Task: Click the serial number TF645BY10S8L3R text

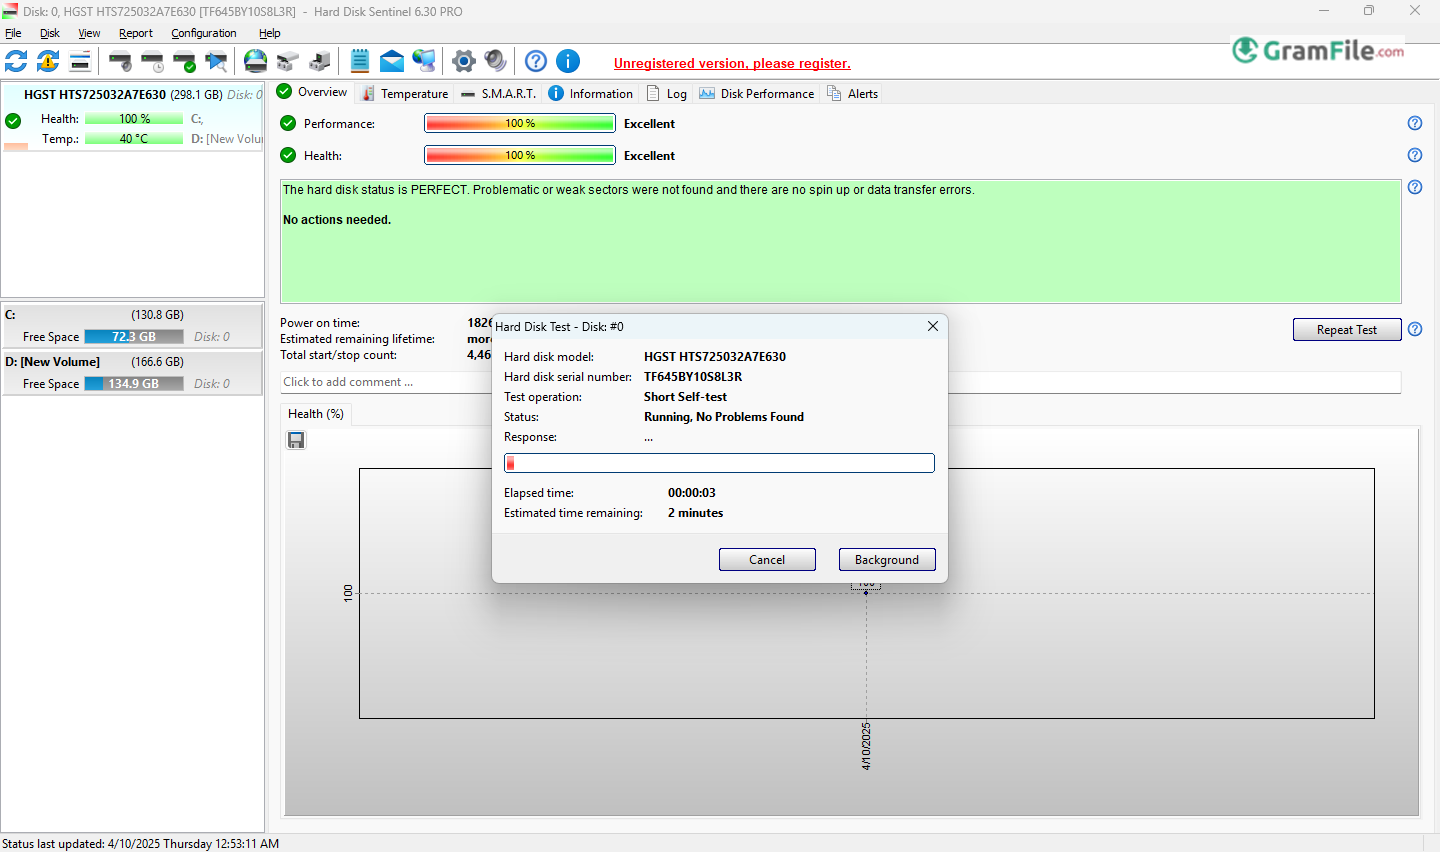Action: tap(693, 377)
